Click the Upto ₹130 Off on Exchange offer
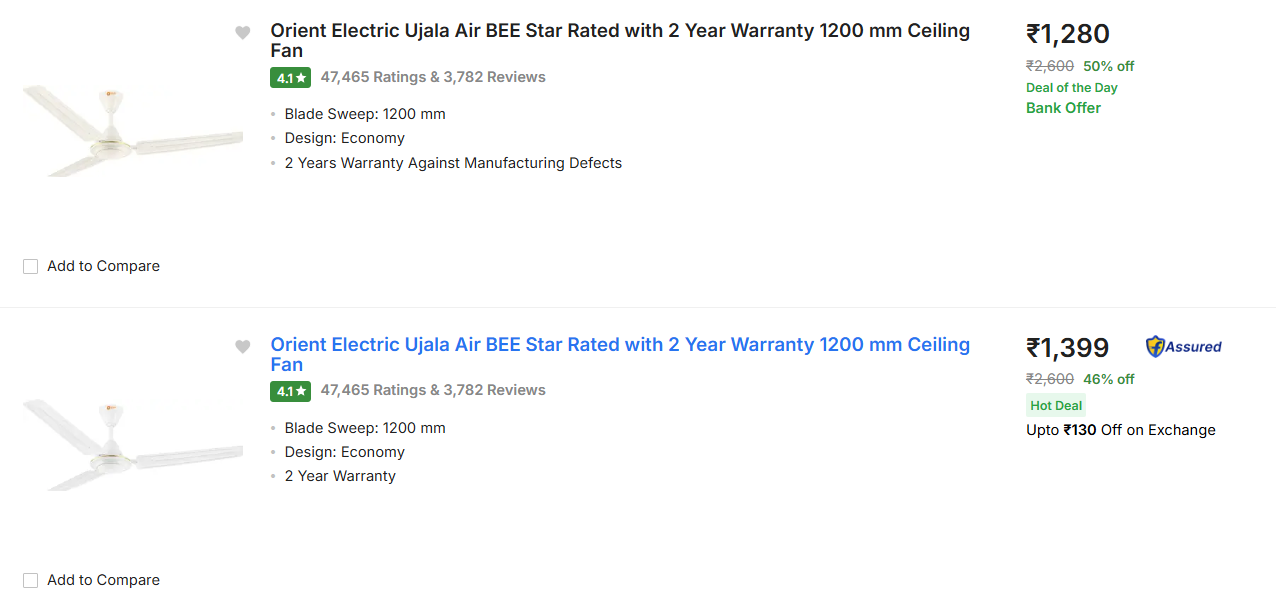Viewport: 1276px width, 606px height. click(1120, 430)
